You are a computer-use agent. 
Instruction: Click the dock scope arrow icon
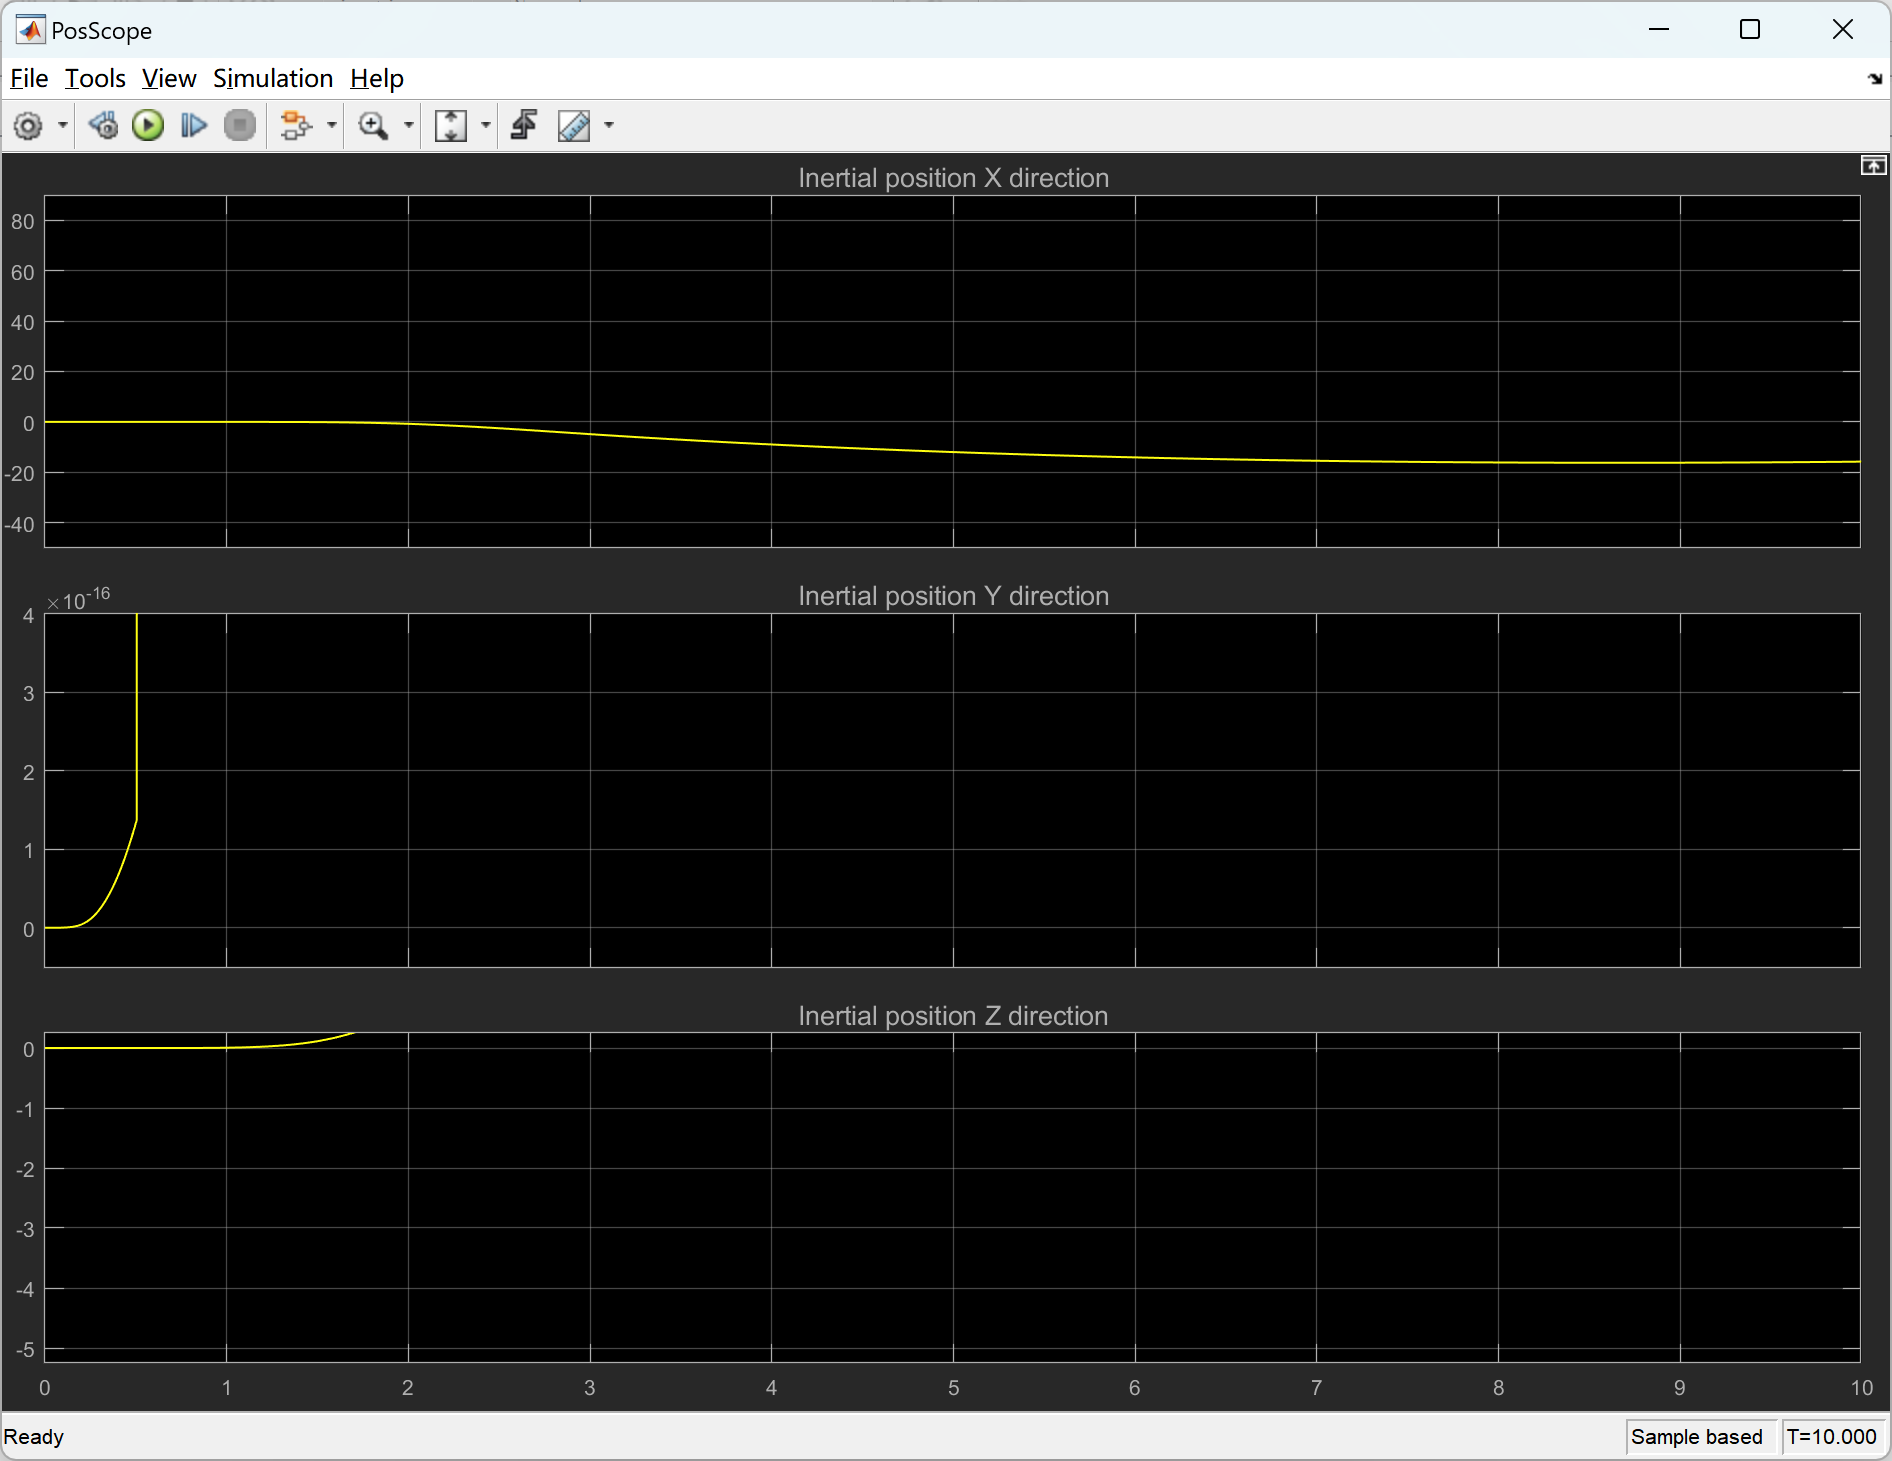(x=1875, y=79)
